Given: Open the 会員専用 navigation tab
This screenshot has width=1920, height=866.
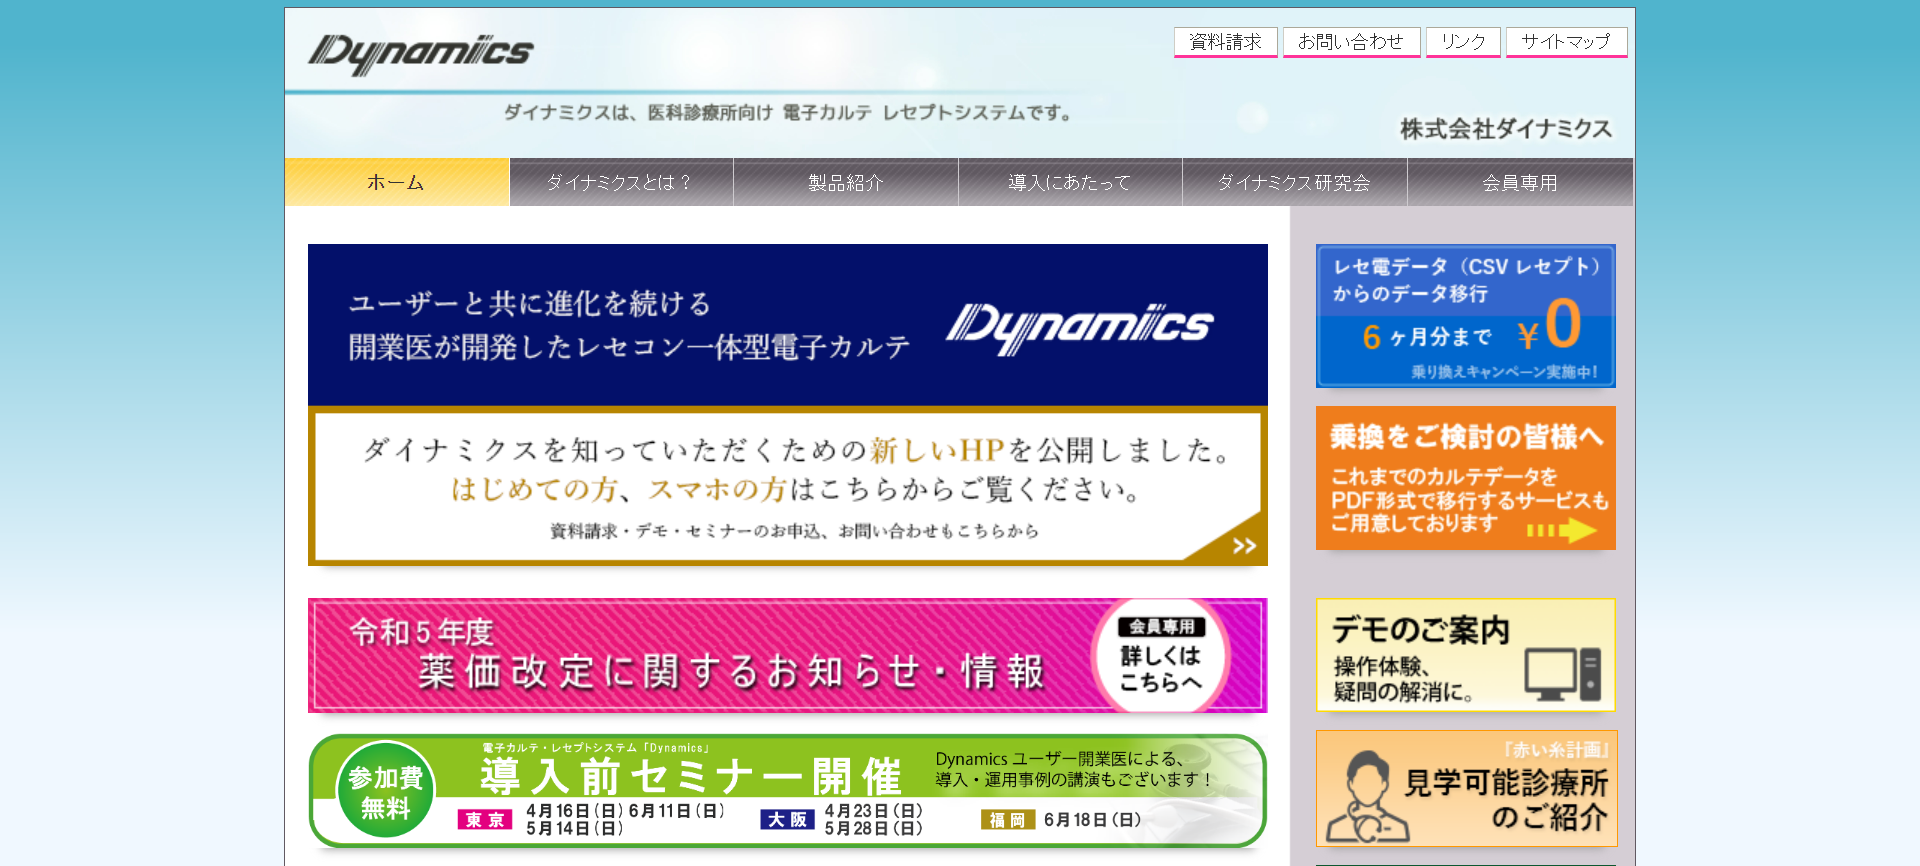Looking at the screenshot, I should coord(1520,182).
